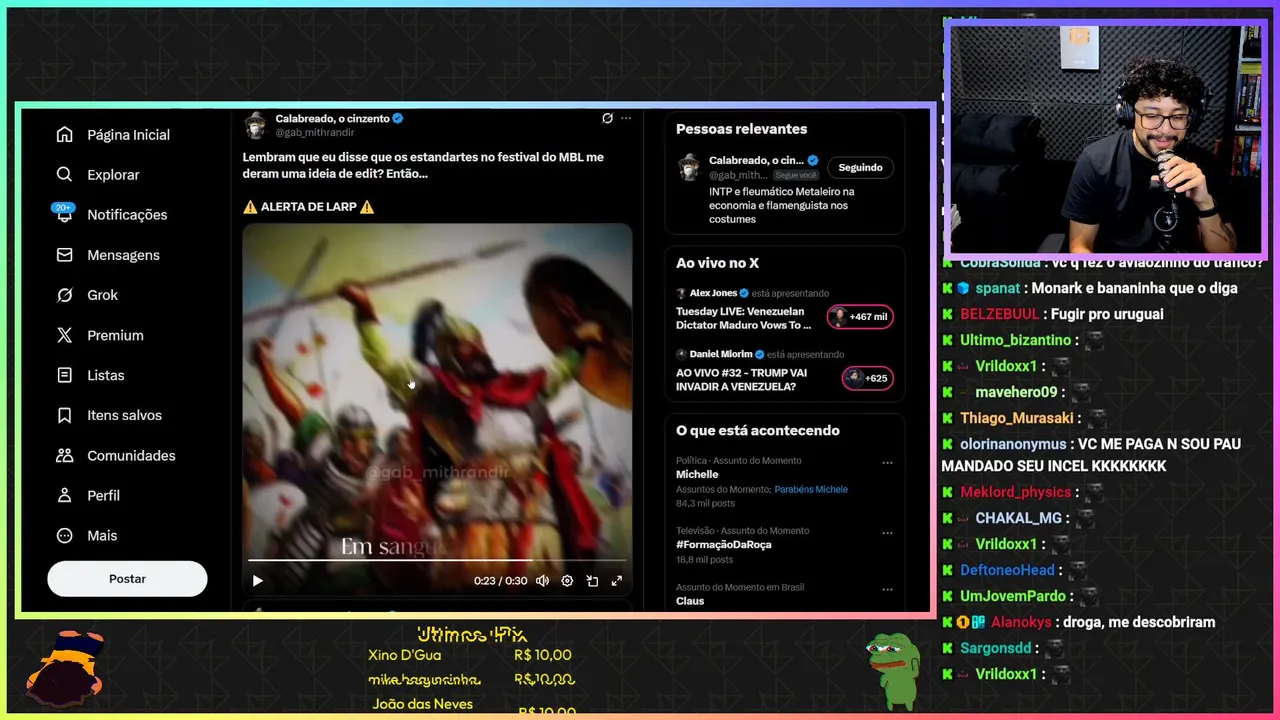This screenshot has height=720, width=1280.
Task: Click the DeftoneoHead username in chat
Action: 1007,570
